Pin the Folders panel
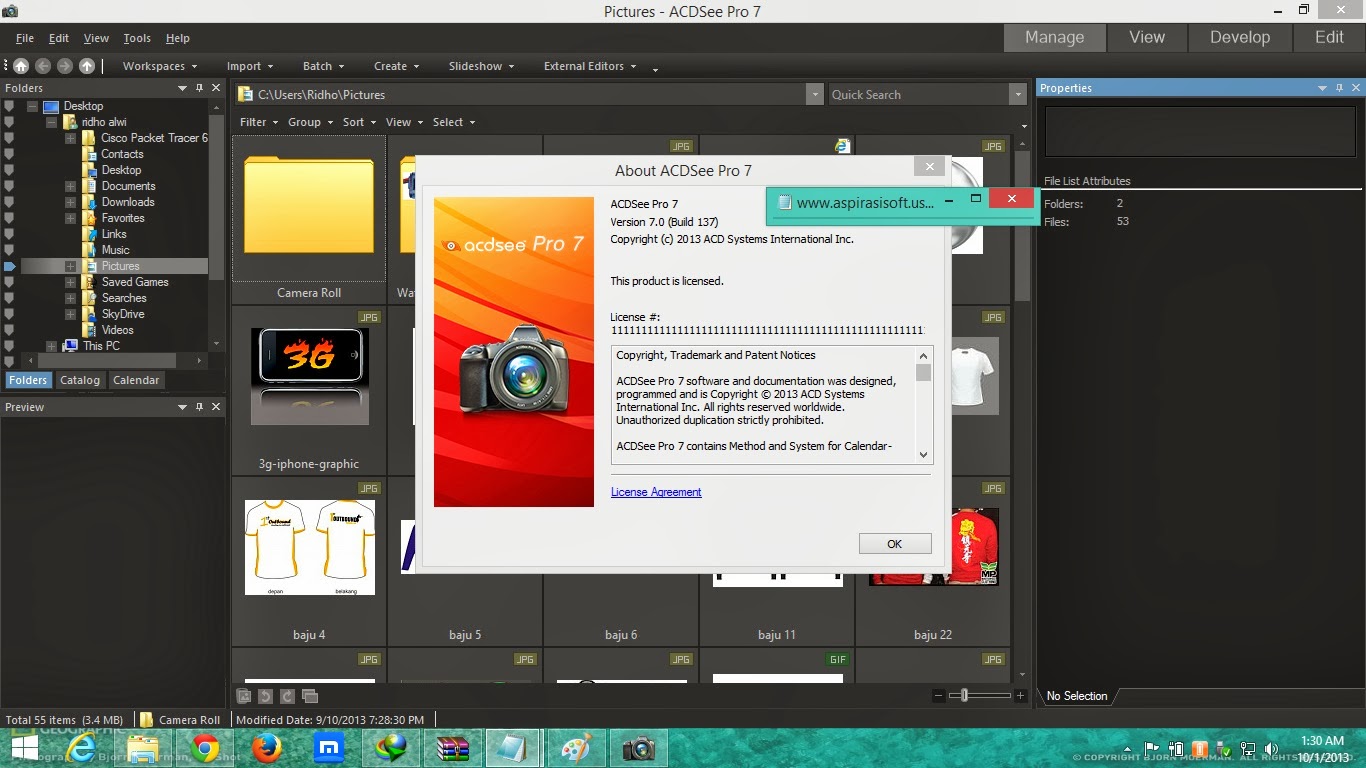The height and width of the screenshot is (768, 1366). 199,88
